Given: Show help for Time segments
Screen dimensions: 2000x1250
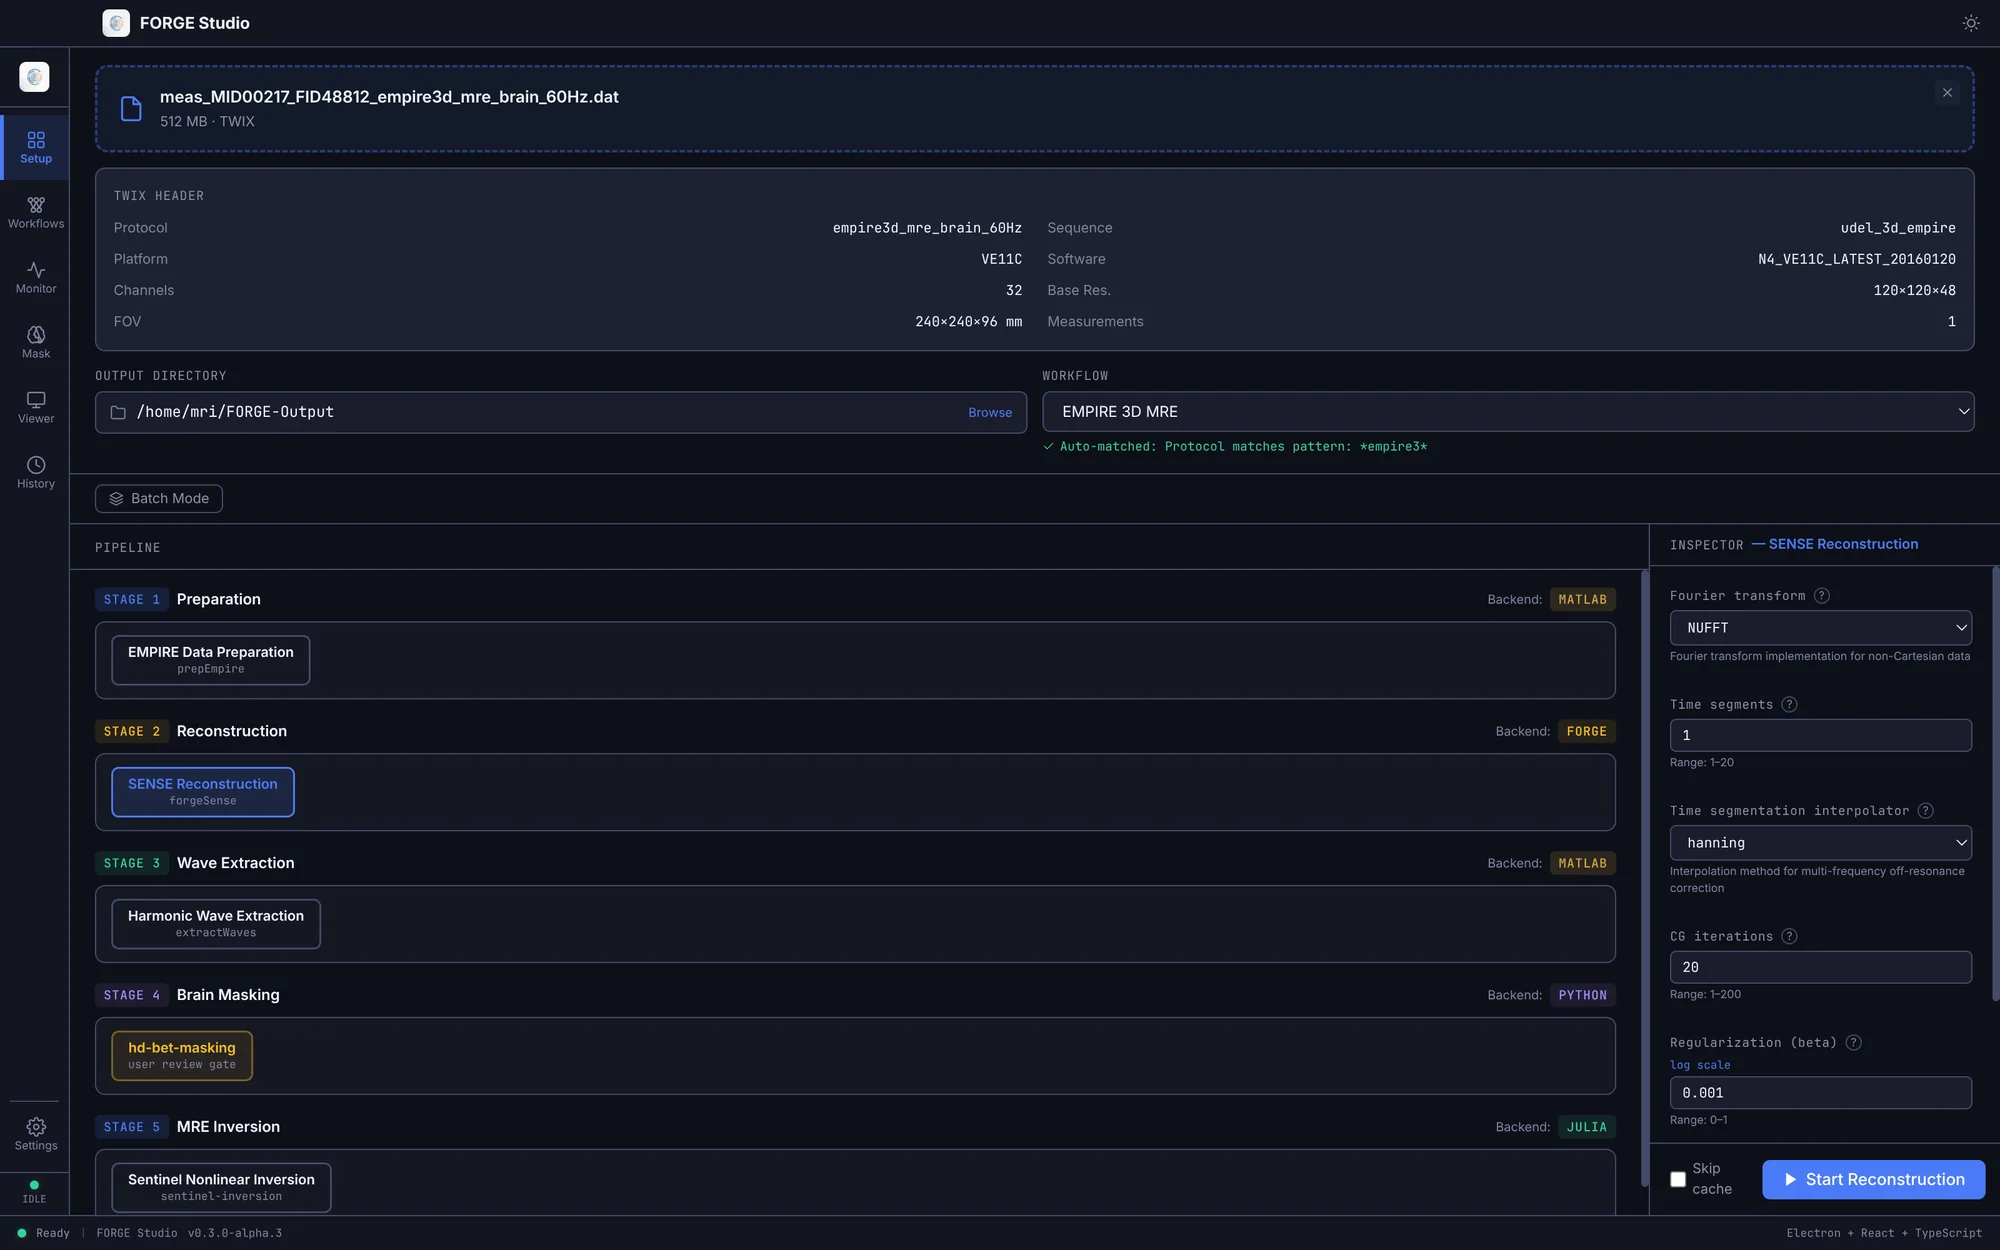Looking at the screenshot, I should click(x=1790, y=705).
